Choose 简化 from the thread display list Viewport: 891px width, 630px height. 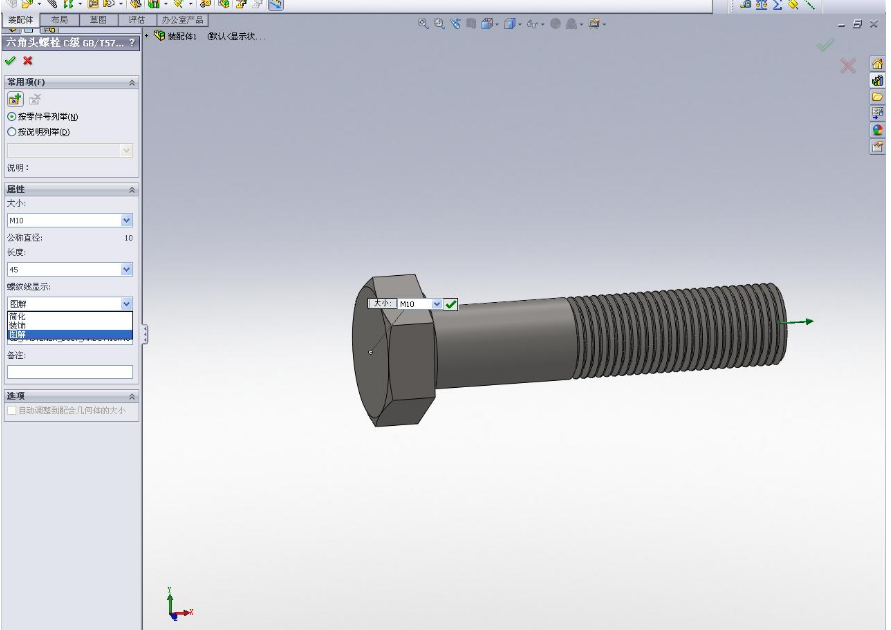pos(18,316)
